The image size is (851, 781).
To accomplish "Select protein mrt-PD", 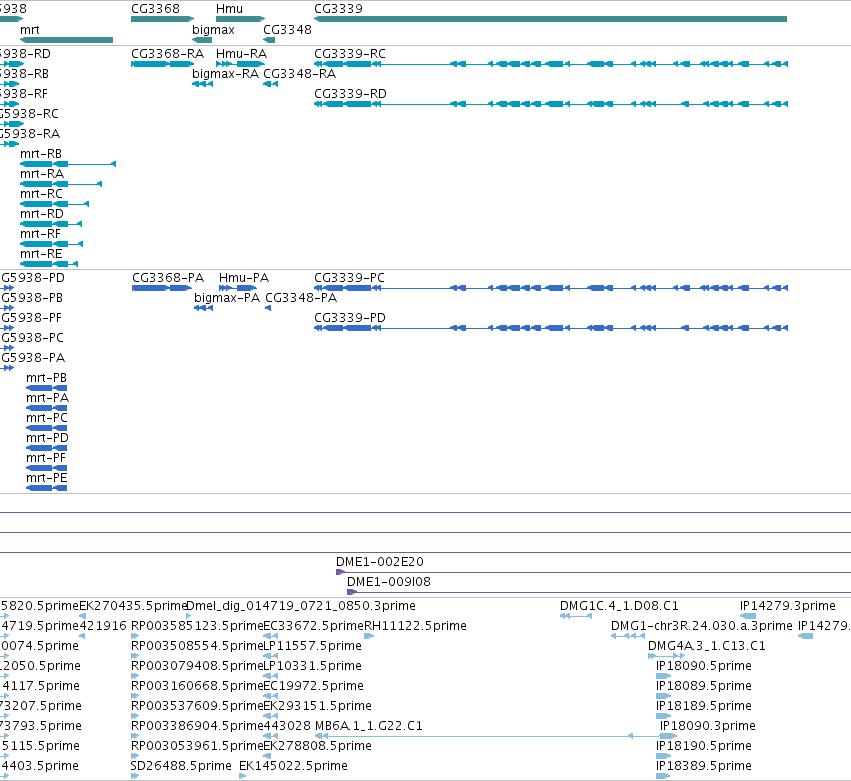I will tap(47, 448).
